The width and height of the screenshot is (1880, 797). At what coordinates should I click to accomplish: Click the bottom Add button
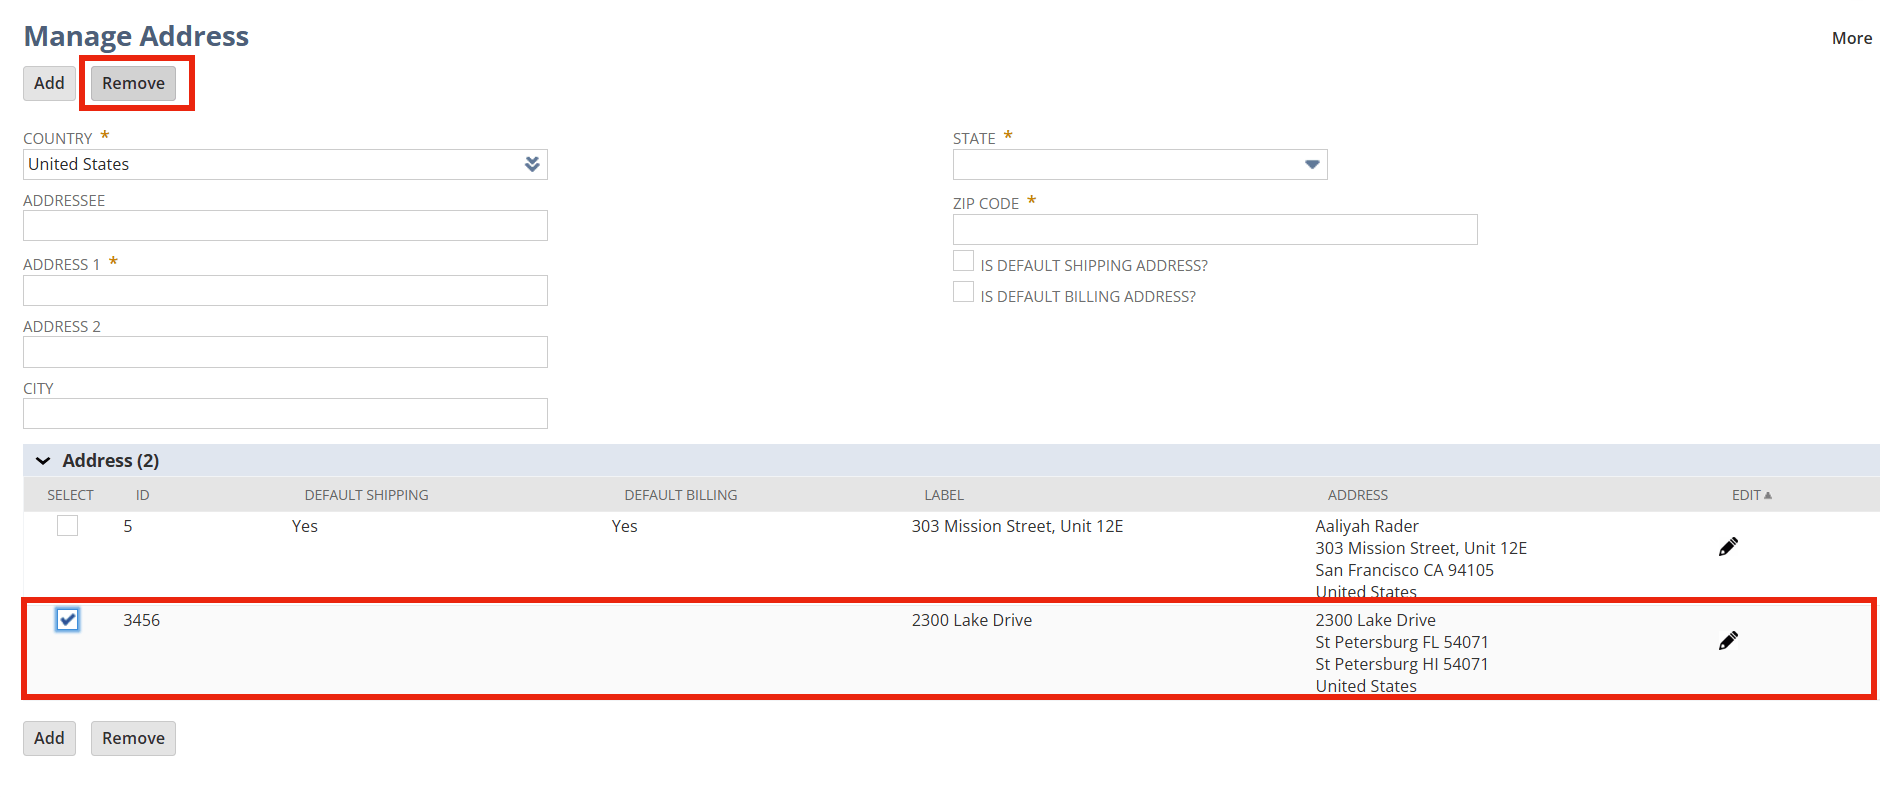coord(49,738)
